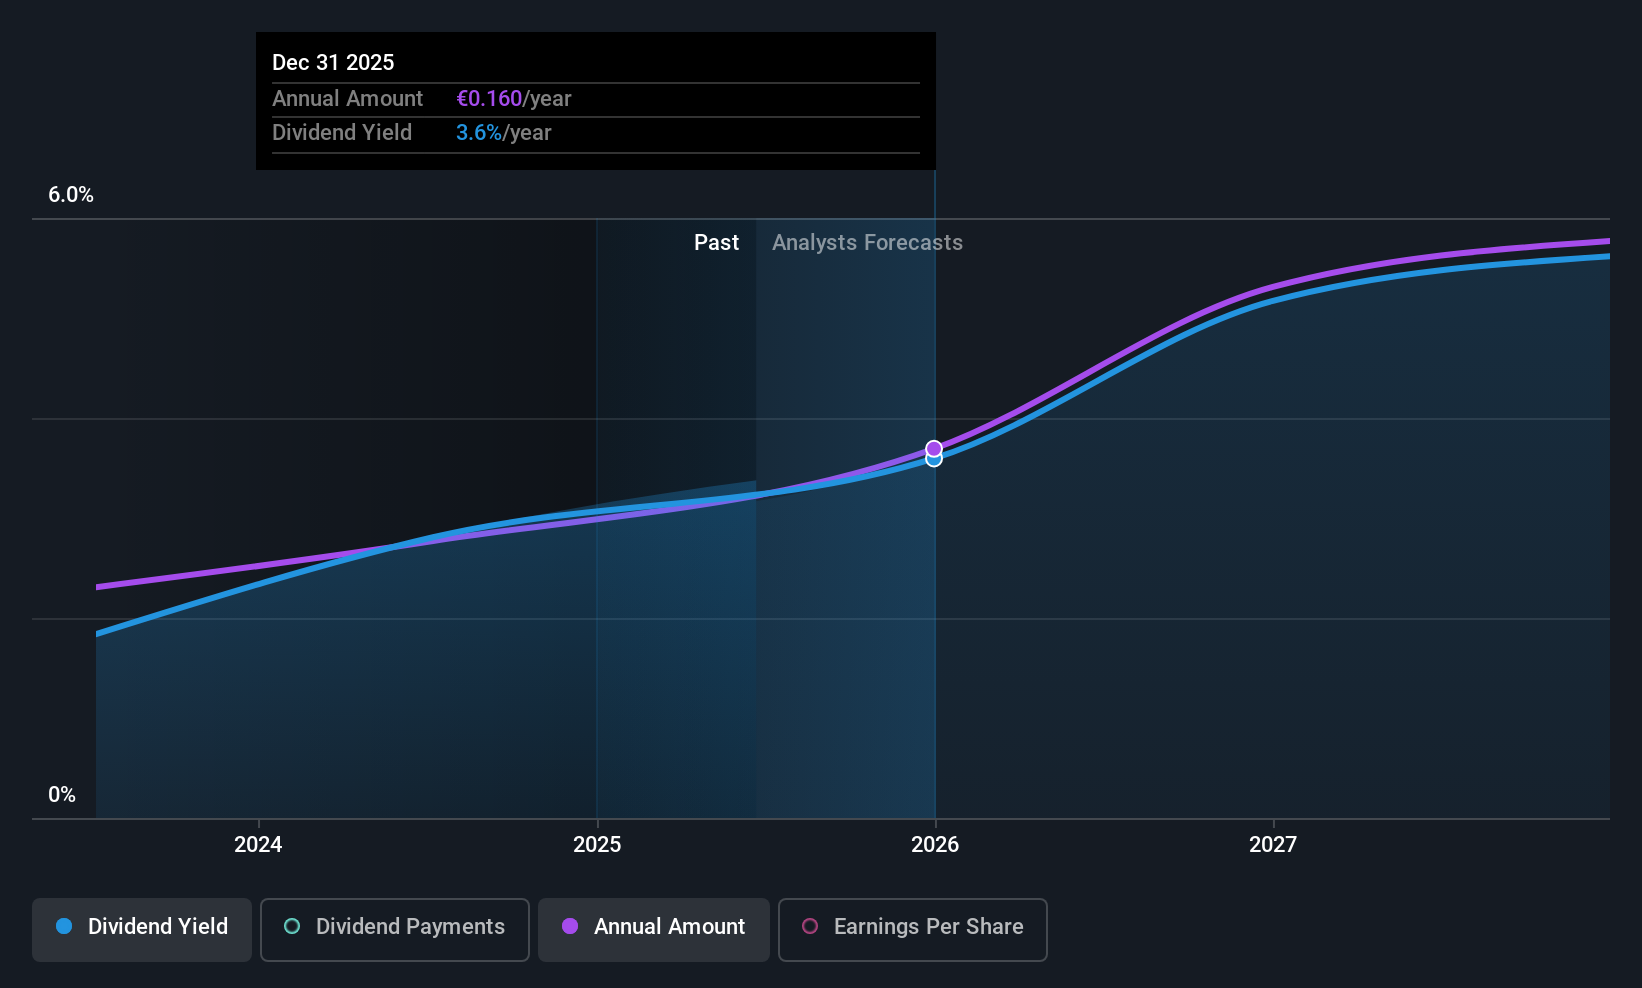
Task: Click the €0.160/year tooltip value
Action: pyautogui.click(x=514, y=98)
